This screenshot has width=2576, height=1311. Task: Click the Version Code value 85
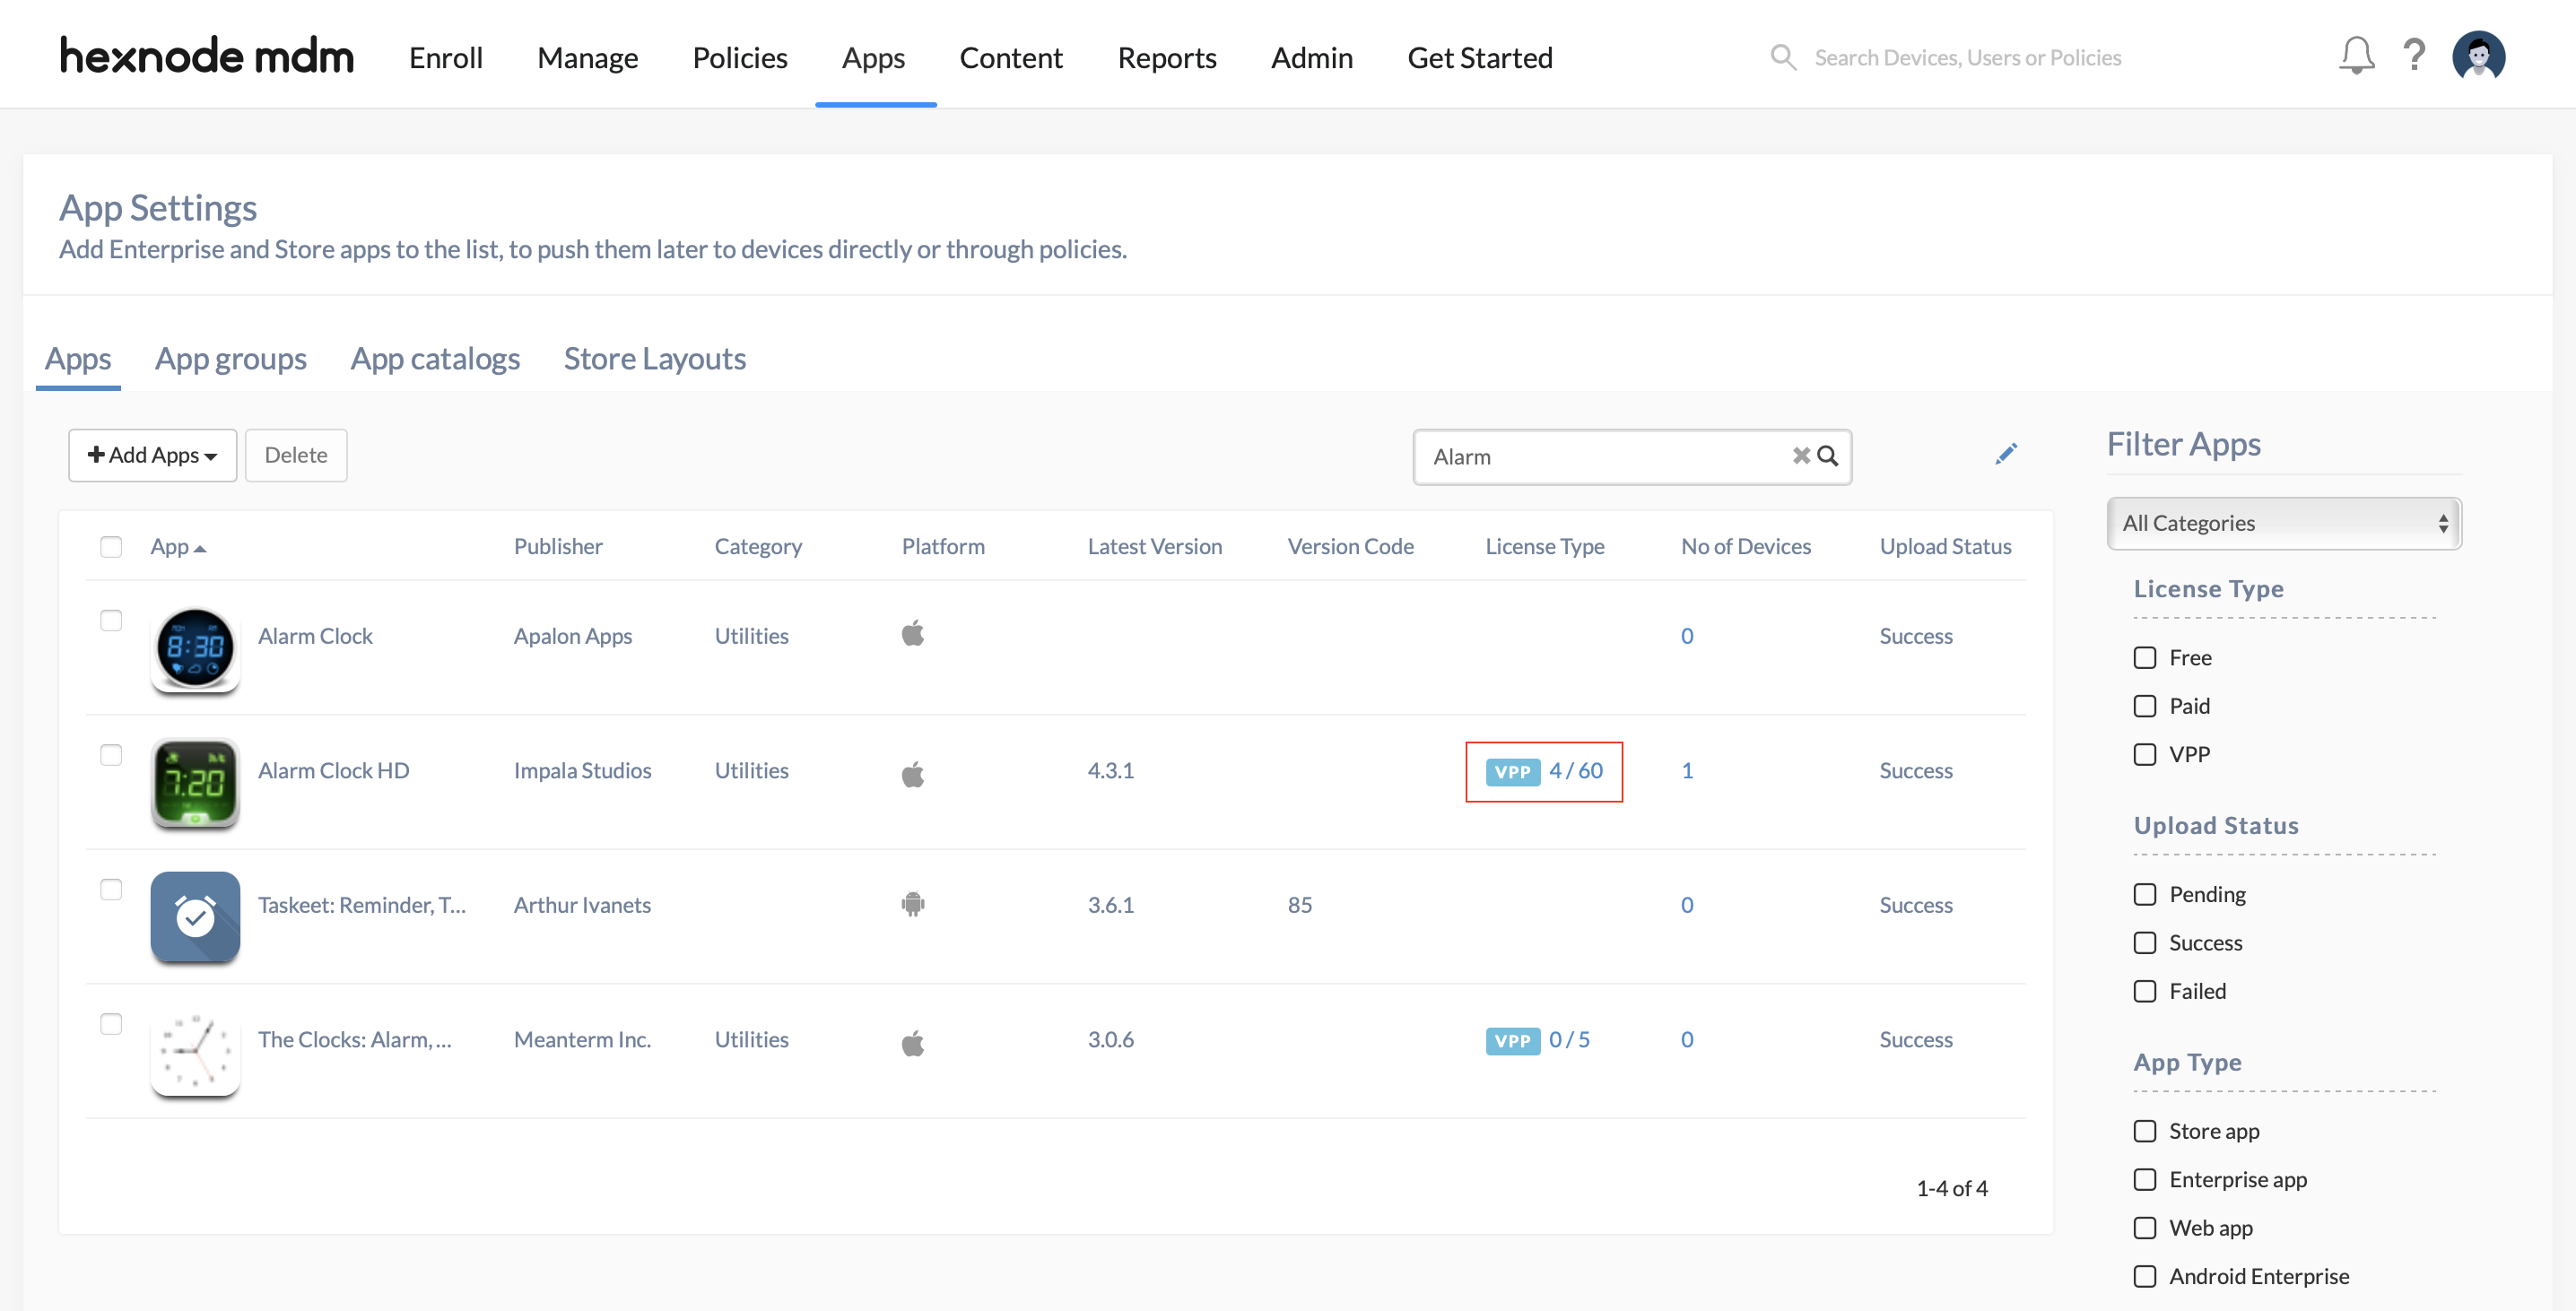1299,905
